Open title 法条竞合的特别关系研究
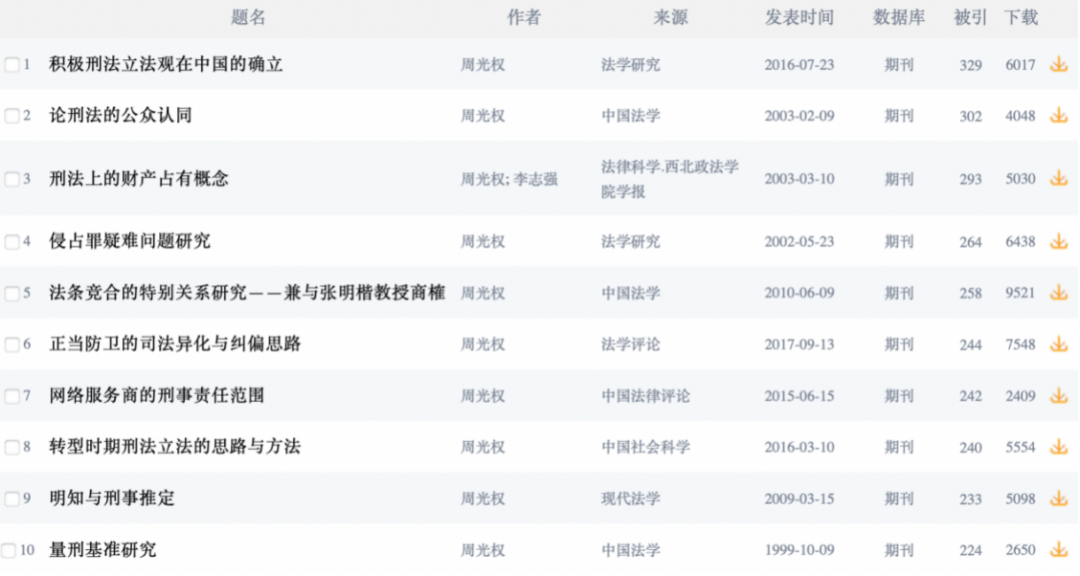 (247, 293)
